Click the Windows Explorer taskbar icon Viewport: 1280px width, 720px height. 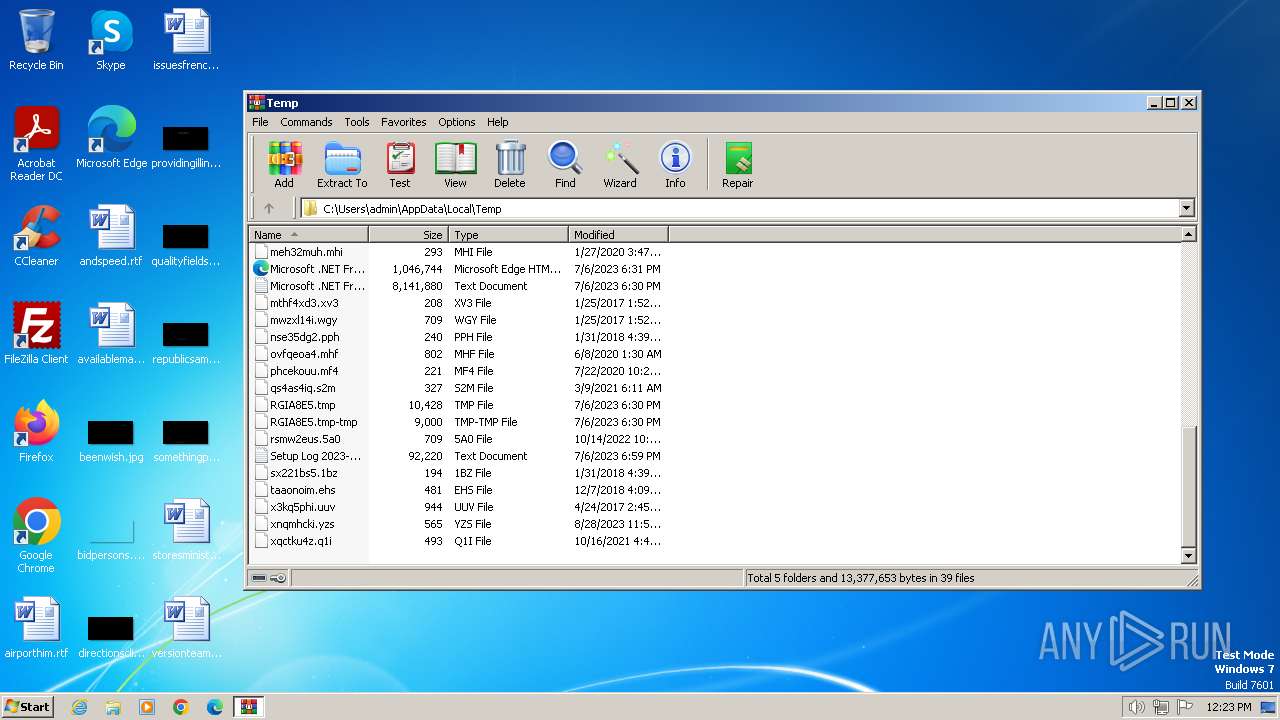pos(113,707)
